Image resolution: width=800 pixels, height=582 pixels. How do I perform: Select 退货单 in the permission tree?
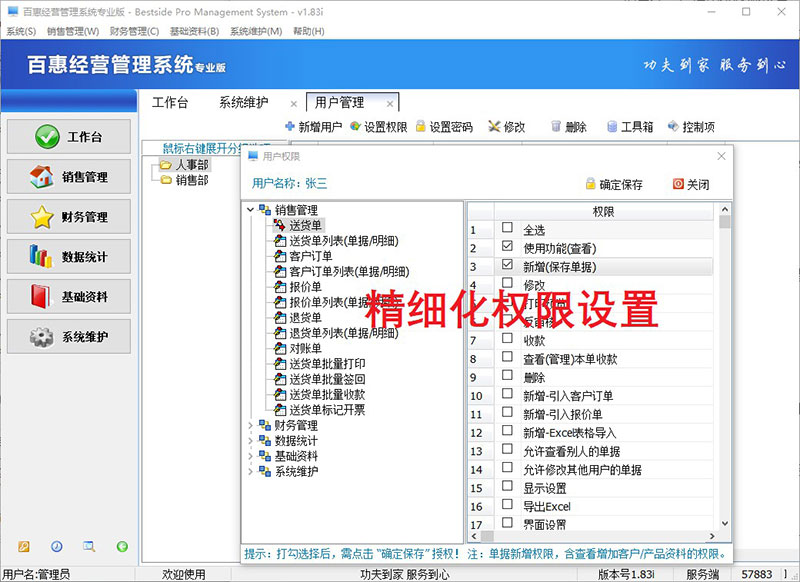305,317
